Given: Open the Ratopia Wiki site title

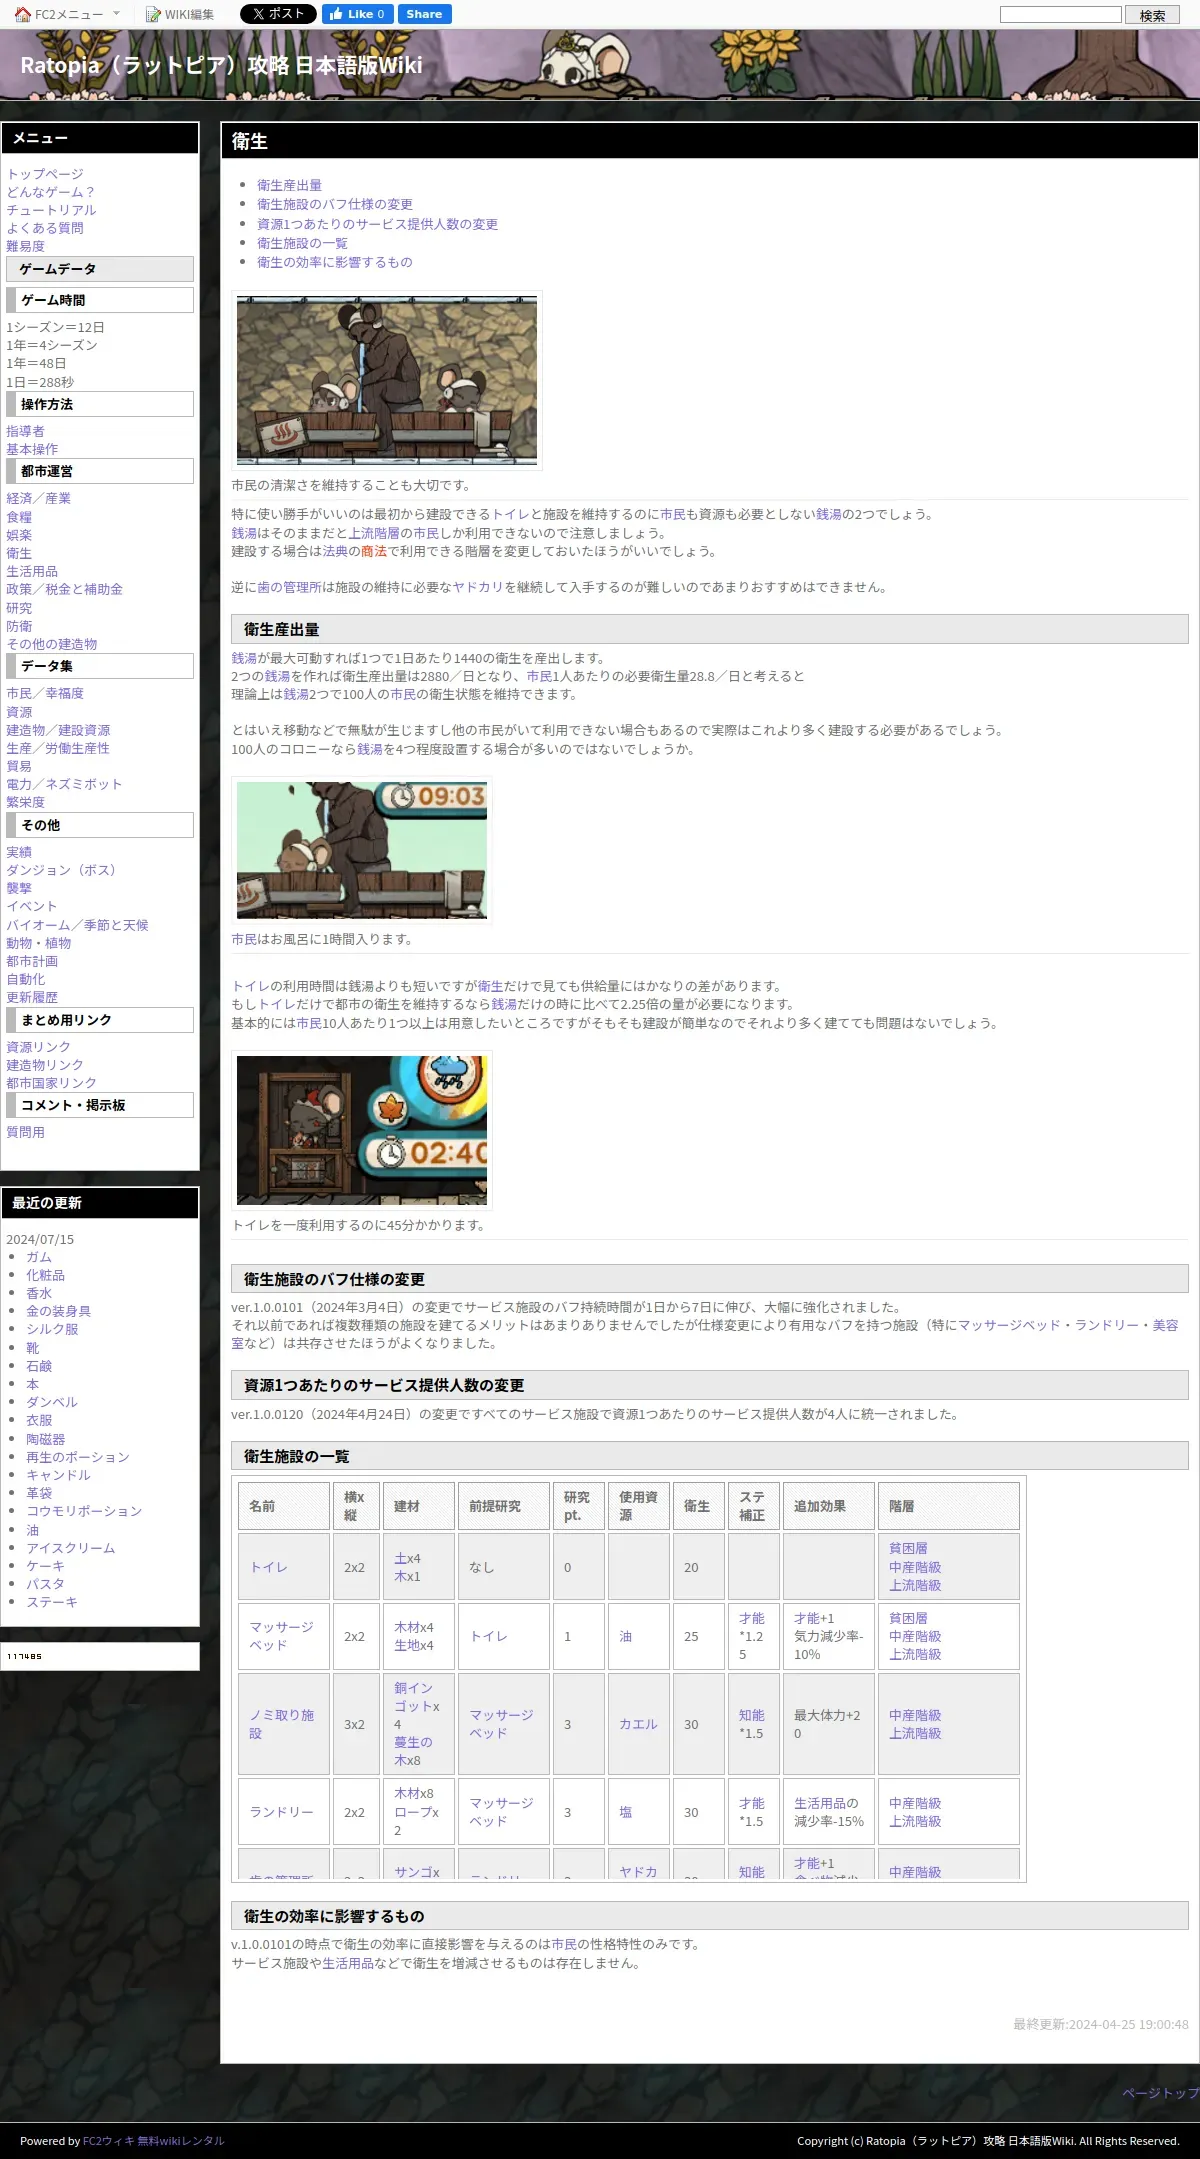Looking at the screenshot, I should point(221,65).
